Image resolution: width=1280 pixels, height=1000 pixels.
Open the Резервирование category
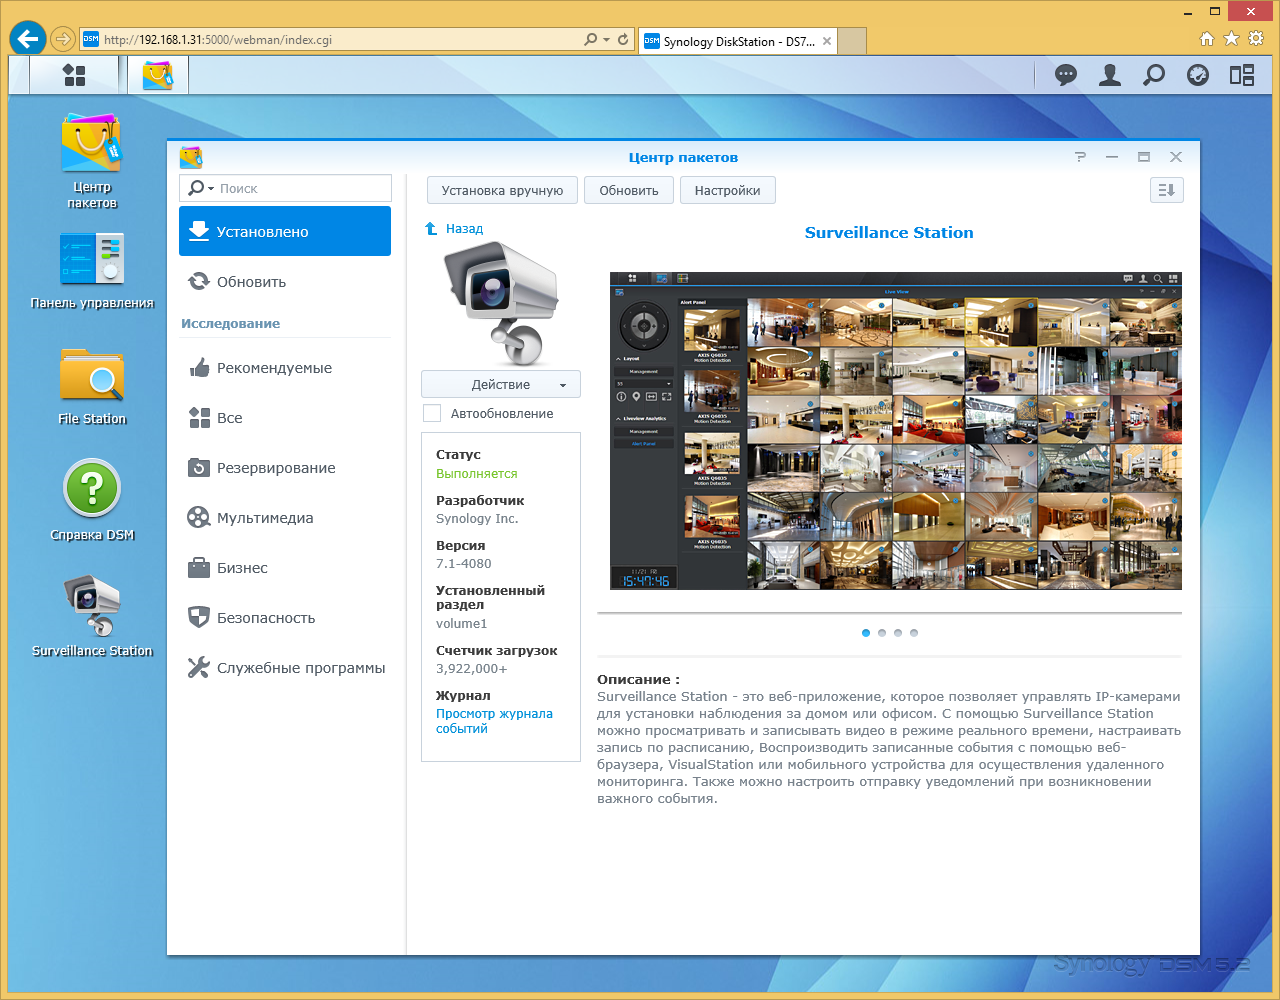pyautogui.click(x=285, y=468)
